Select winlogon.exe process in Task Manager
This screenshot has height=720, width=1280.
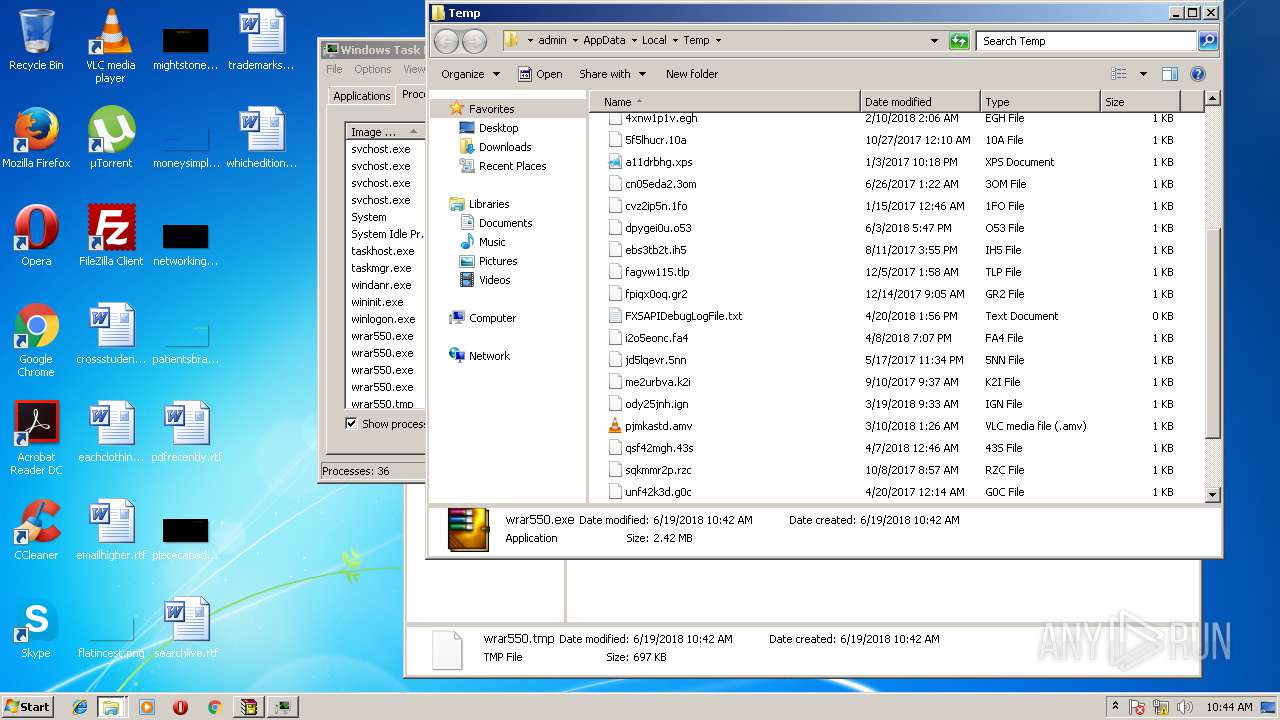(384, 320)
